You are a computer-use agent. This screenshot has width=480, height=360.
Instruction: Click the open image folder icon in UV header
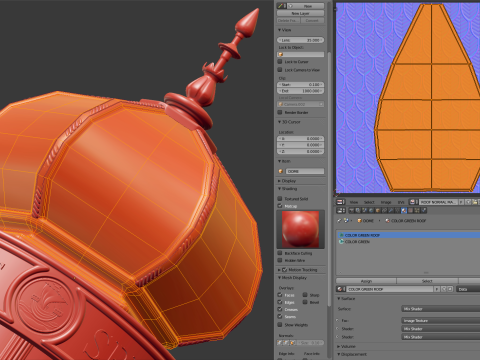[475, 202]
